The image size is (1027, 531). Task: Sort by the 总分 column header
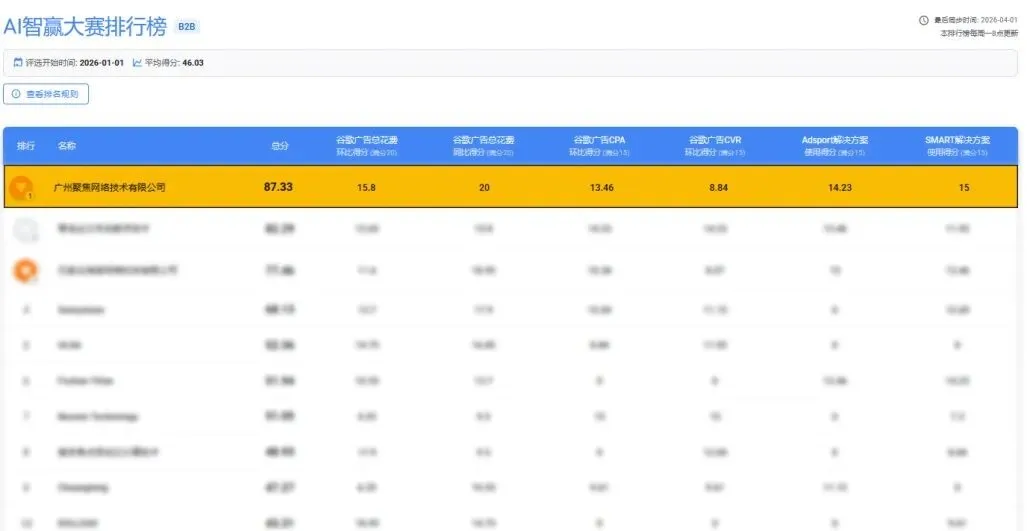pyautogui.click(x=279, y=146)
